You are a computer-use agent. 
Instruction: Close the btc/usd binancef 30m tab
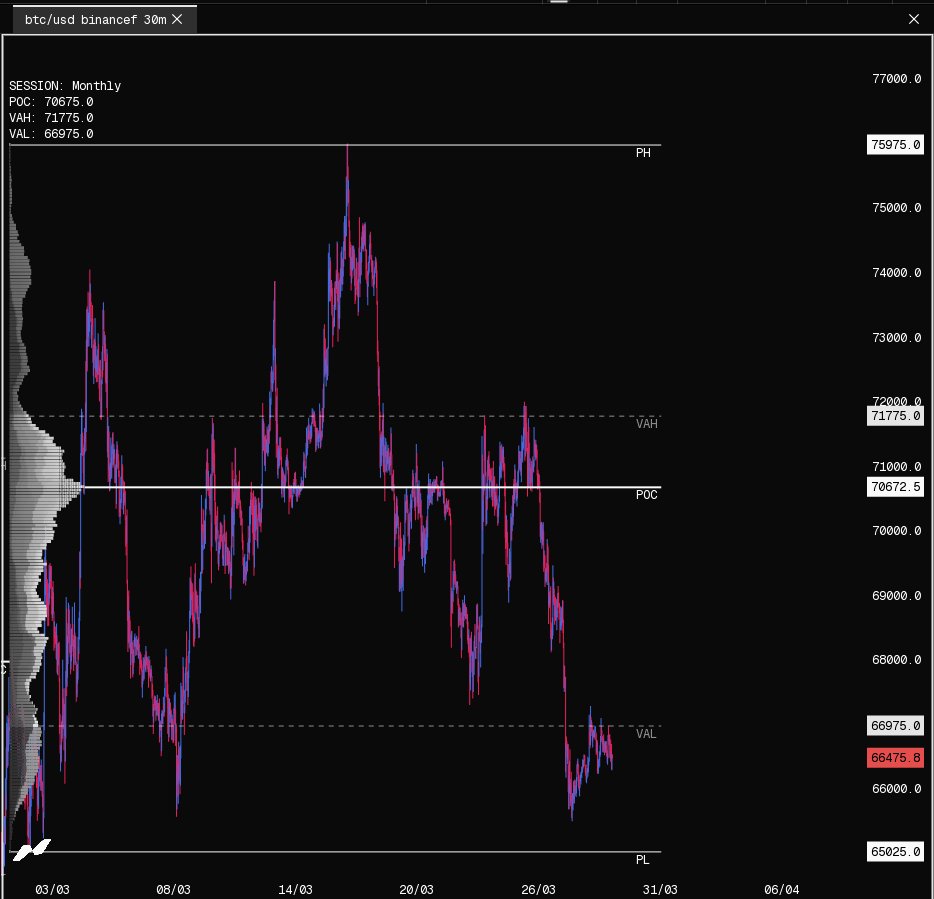[177, 19]
